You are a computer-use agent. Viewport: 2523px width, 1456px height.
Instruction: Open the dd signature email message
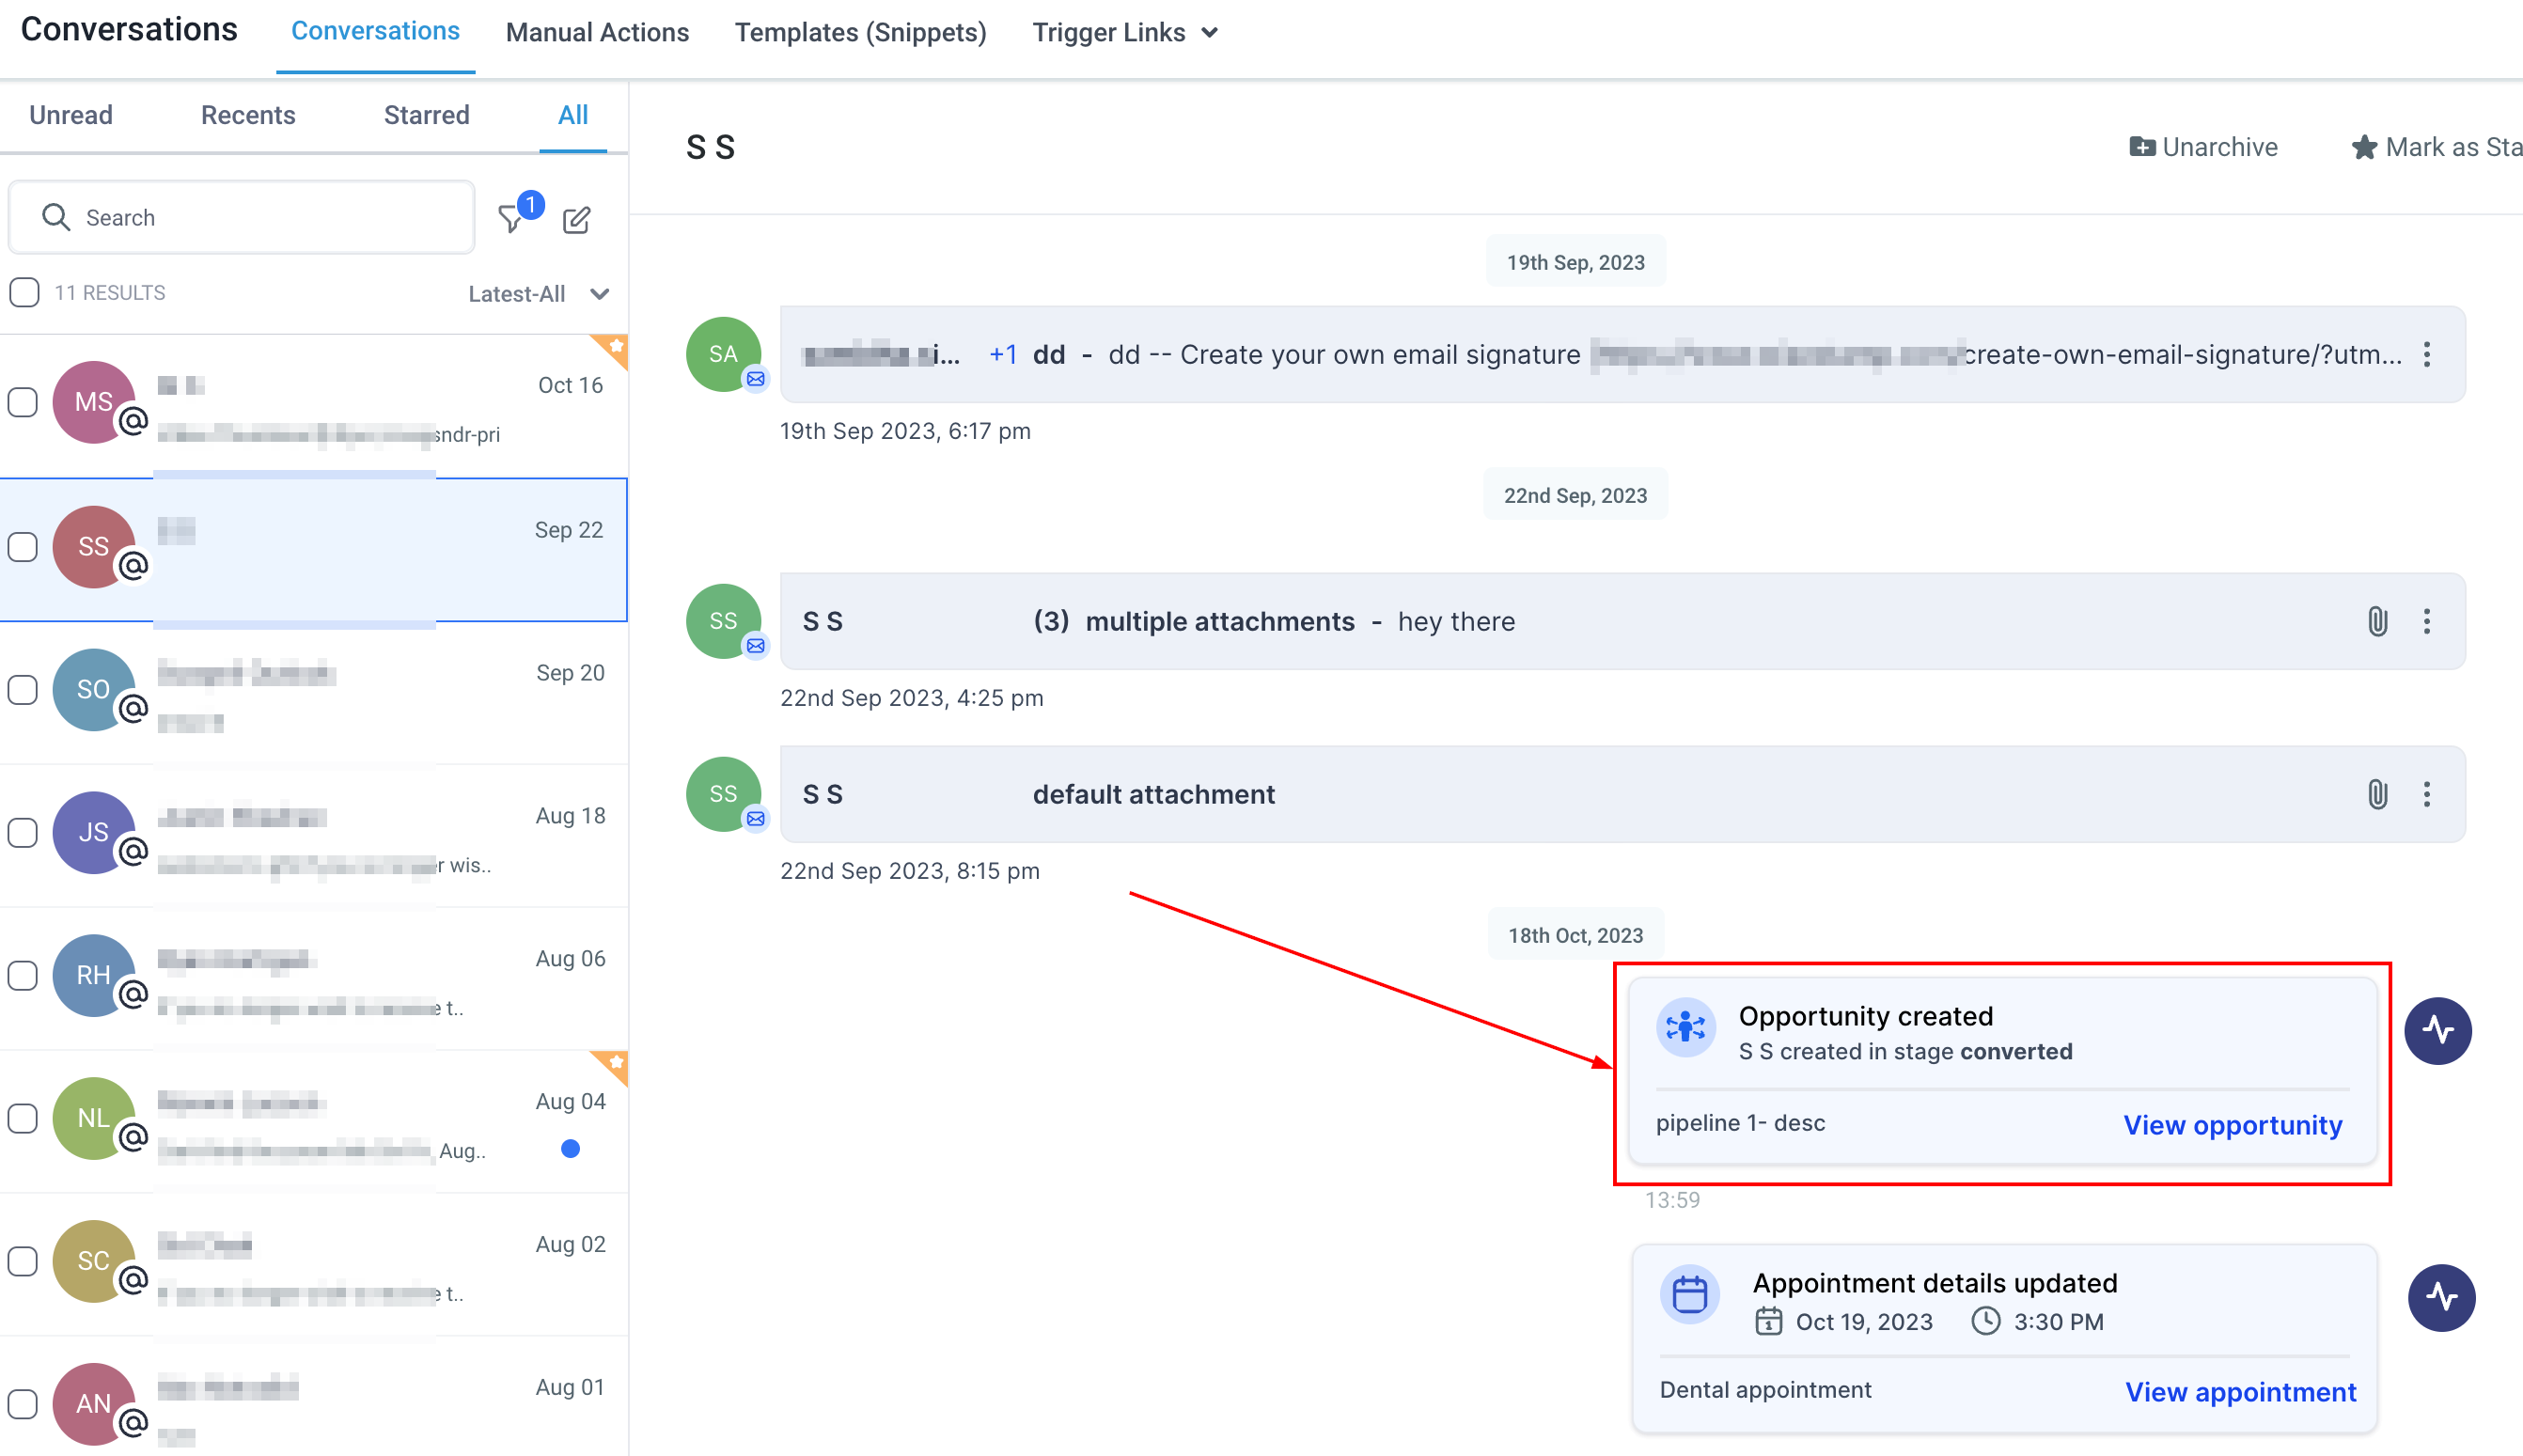pos(1622,354)
